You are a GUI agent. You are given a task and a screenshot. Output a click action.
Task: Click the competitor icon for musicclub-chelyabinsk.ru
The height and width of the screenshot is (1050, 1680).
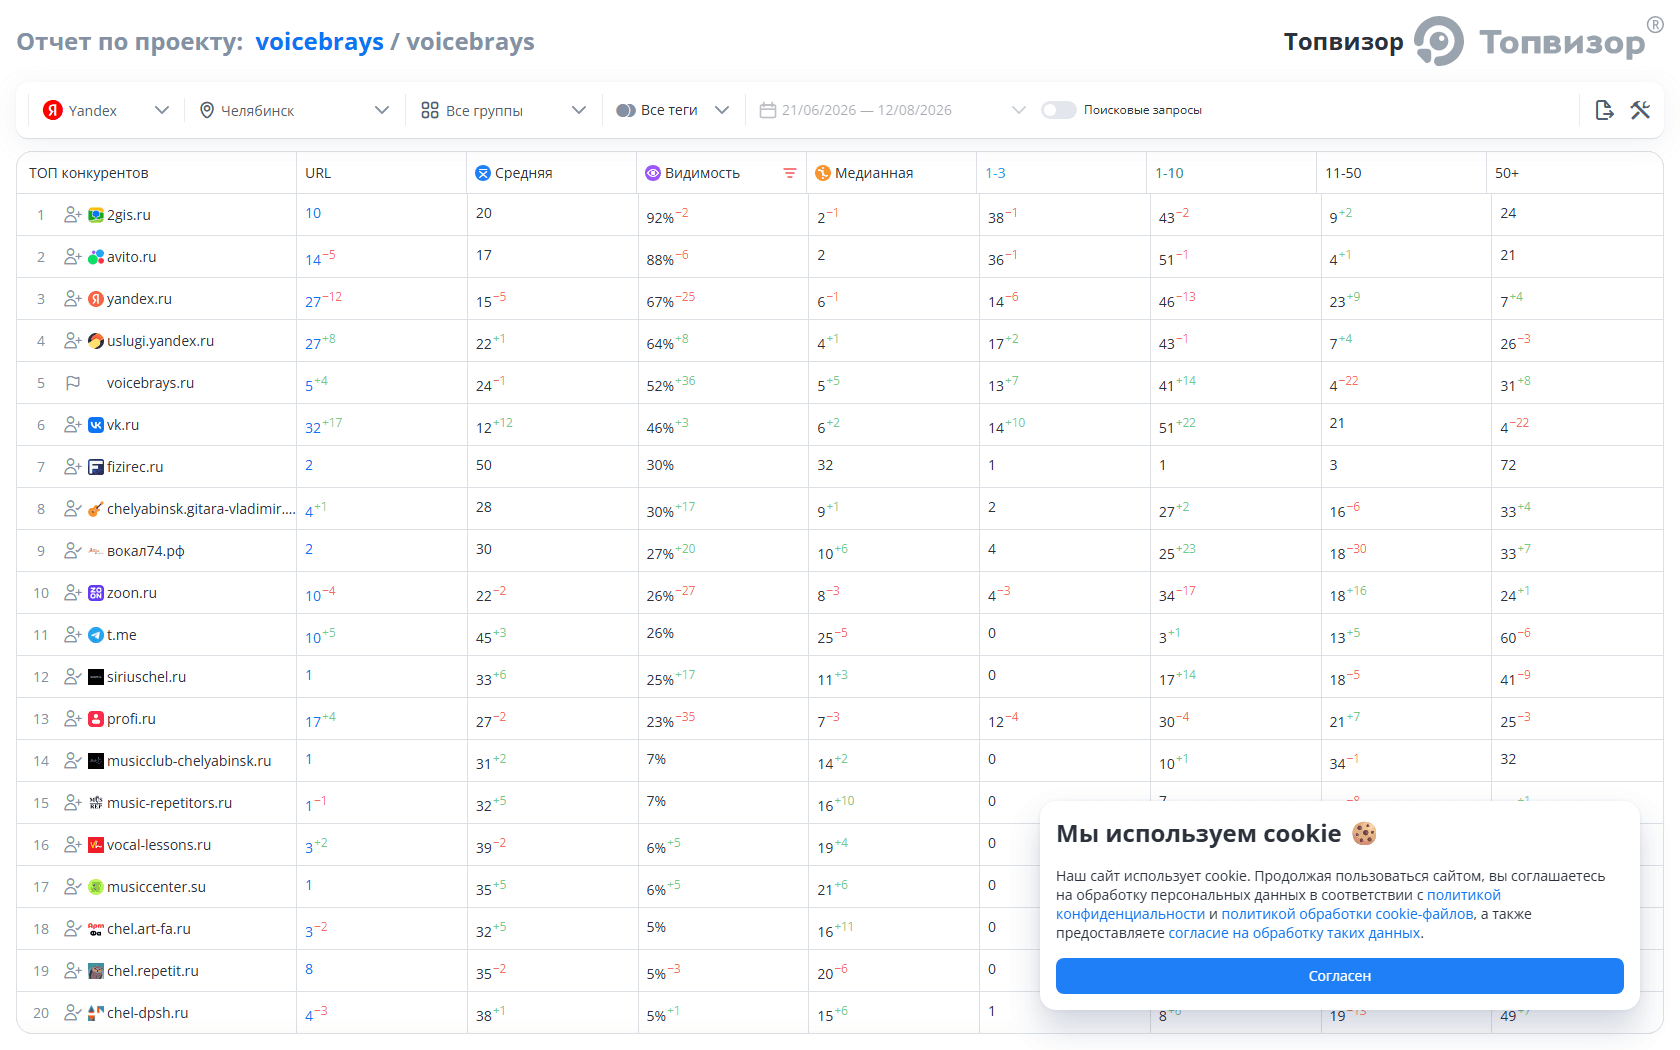coord(72,761)
